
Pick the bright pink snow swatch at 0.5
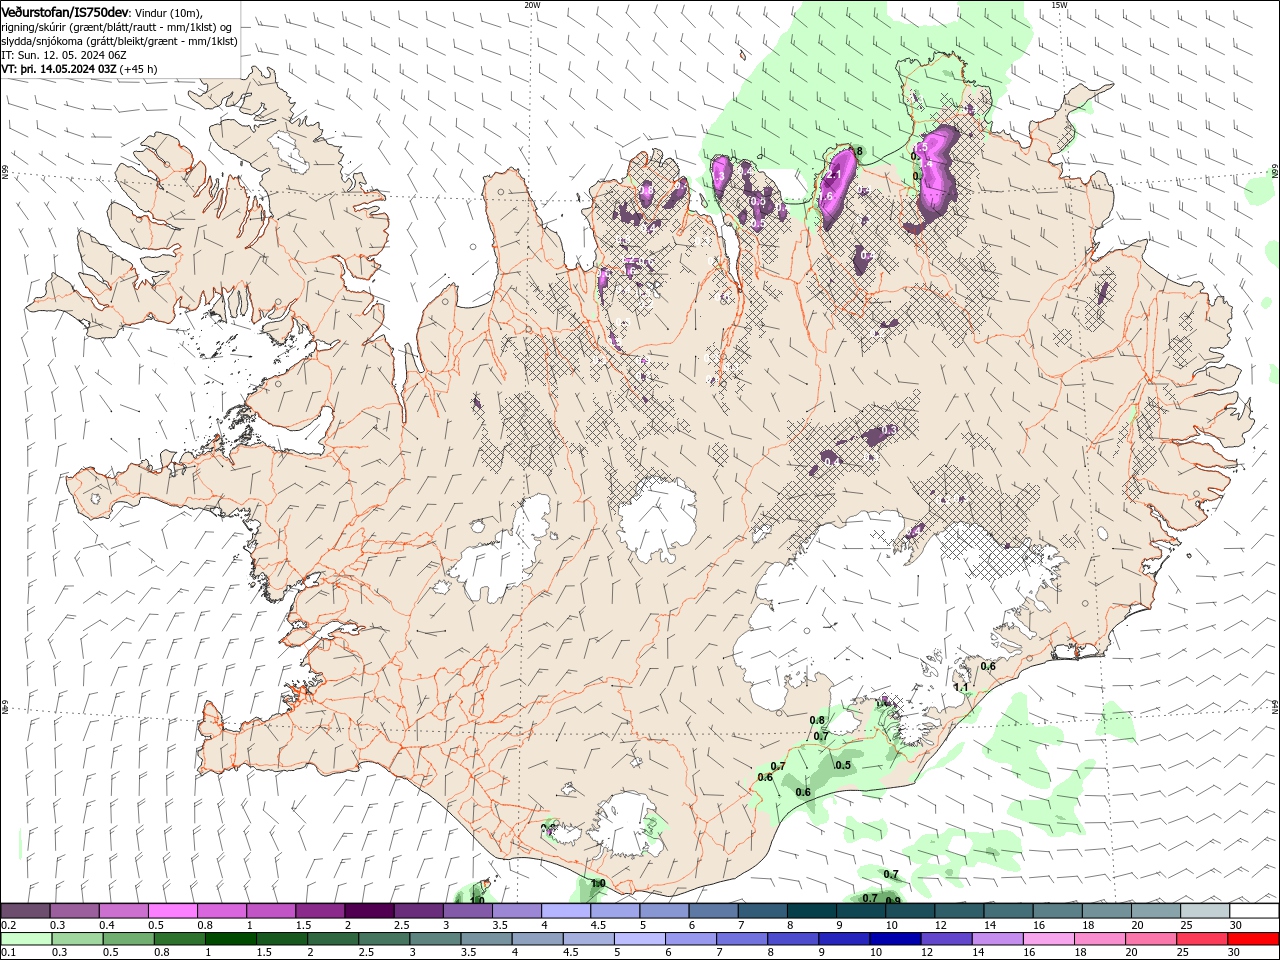pos(172,910)
